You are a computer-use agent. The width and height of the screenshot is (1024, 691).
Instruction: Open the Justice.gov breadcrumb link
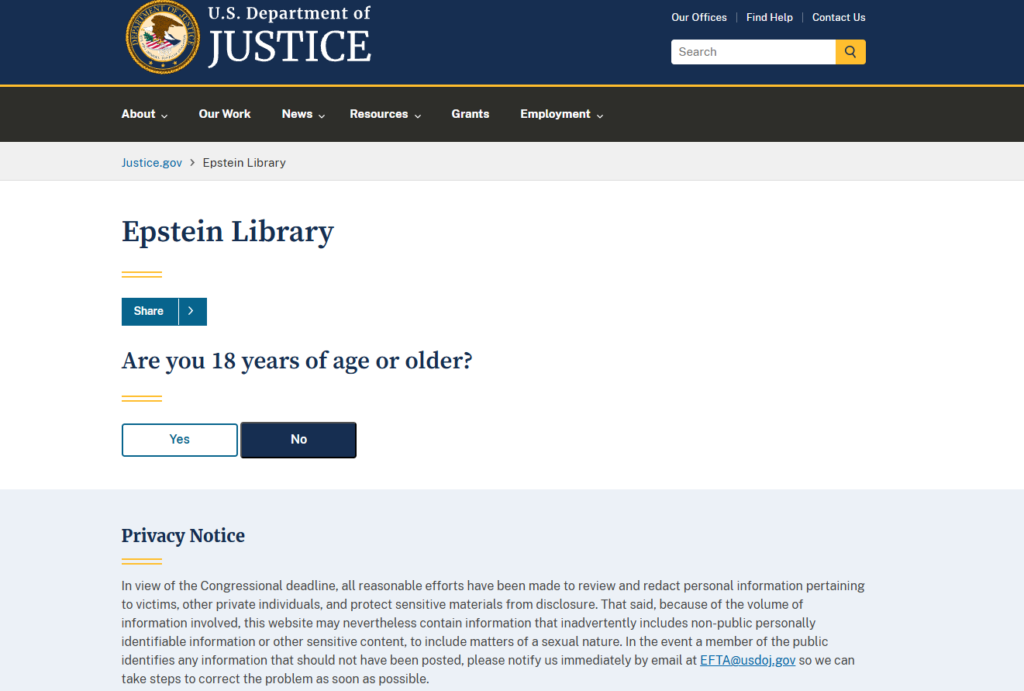pos(151,162)
